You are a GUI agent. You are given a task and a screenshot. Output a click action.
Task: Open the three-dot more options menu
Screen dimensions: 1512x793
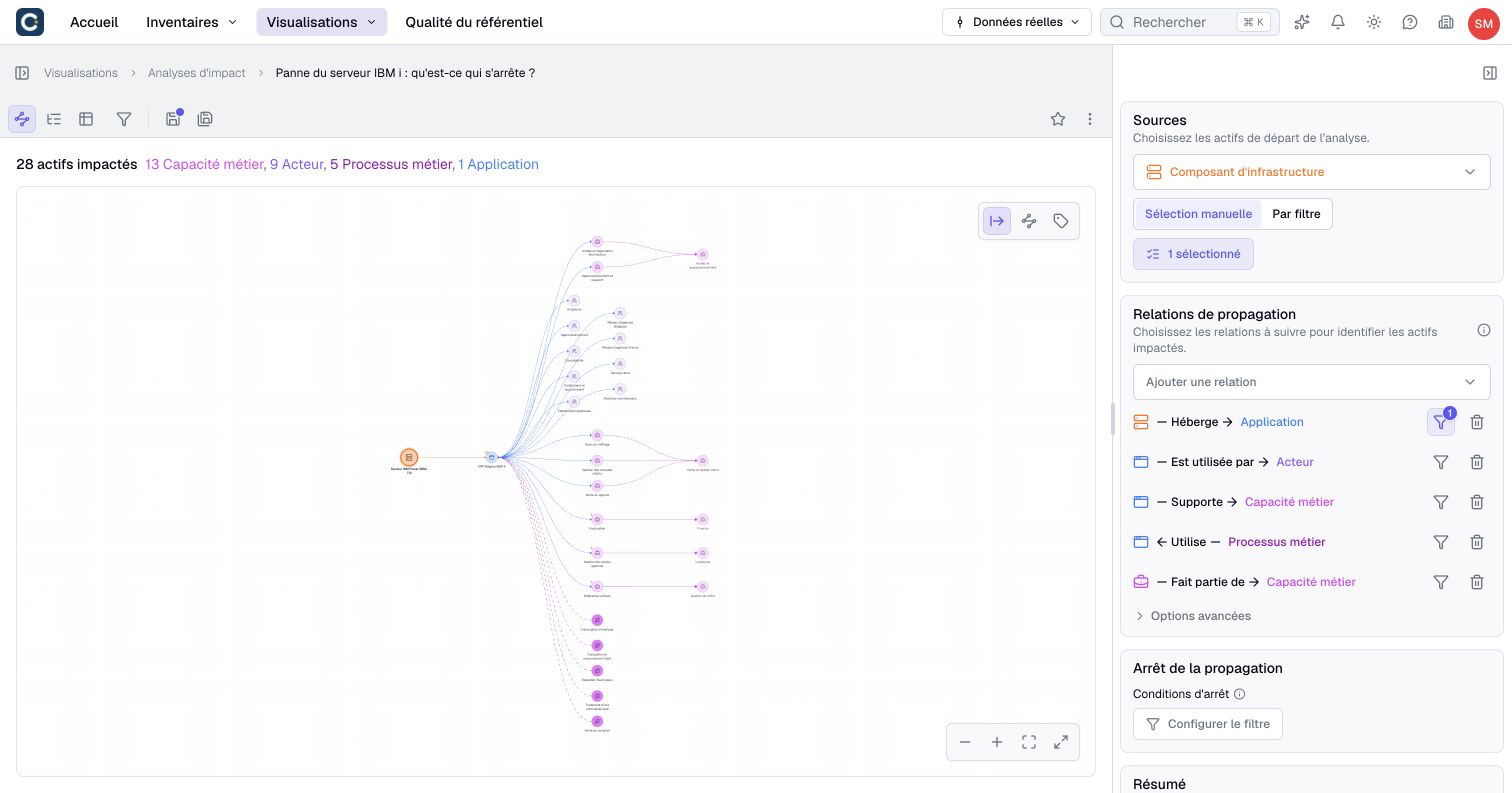point(1090,119)
